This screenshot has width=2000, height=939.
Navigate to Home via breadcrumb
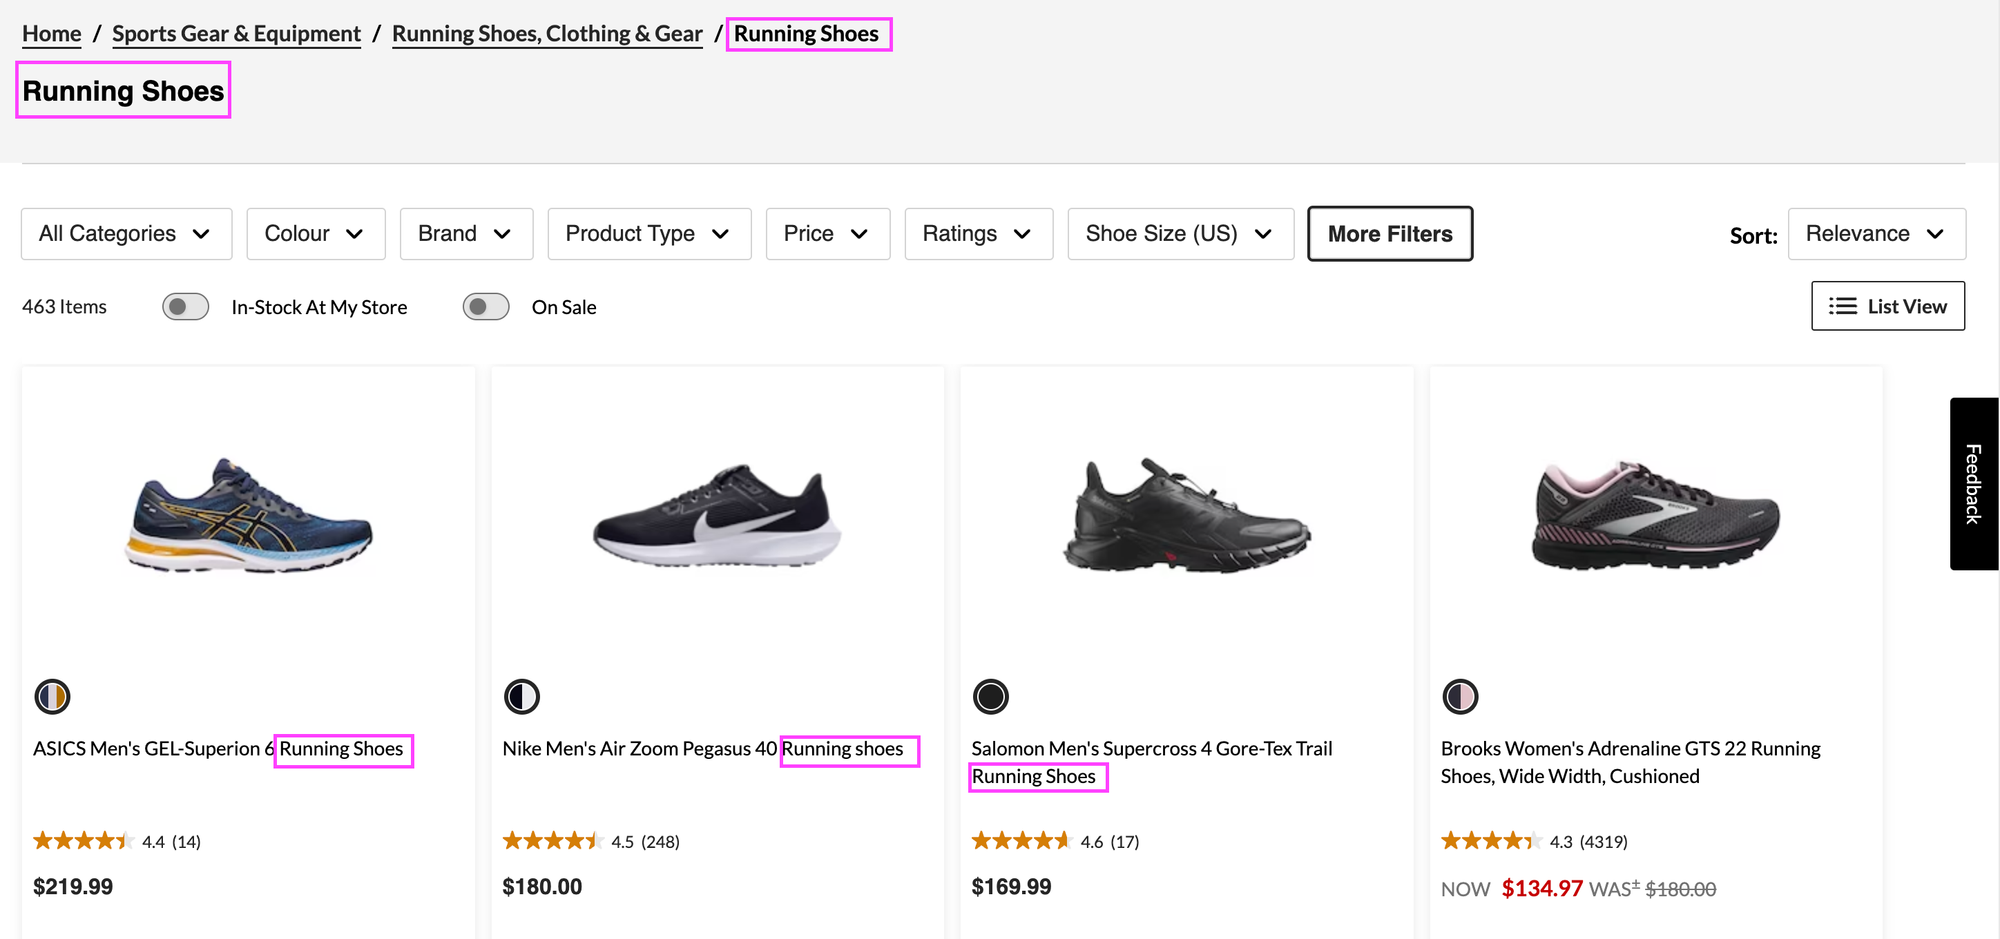(x=50, y=33)
